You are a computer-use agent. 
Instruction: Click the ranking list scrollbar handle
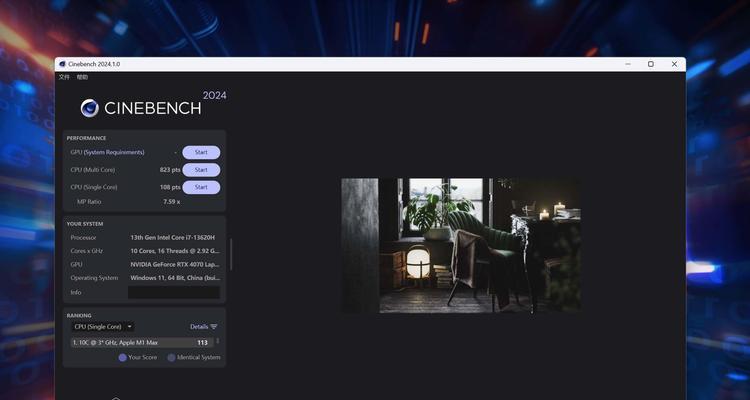[x=218, y=341]
